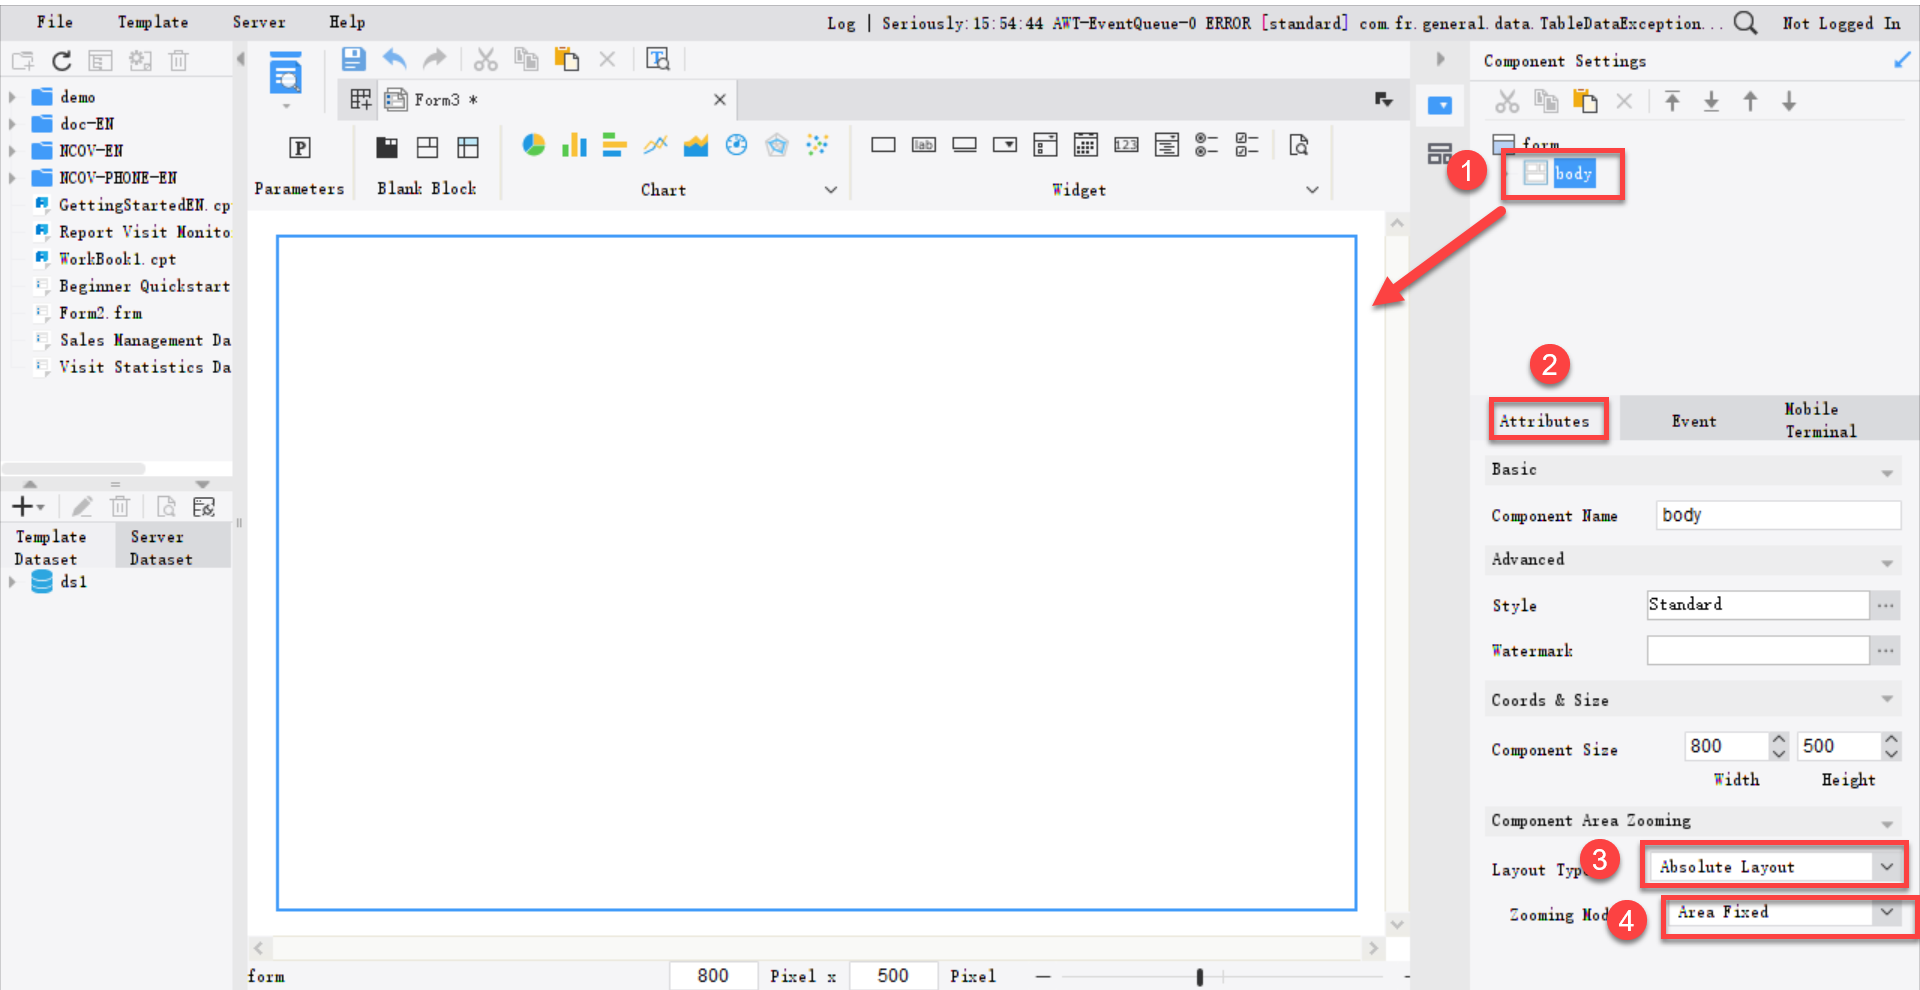Insert a Column chart from the Chart group

tap(573, 145)
